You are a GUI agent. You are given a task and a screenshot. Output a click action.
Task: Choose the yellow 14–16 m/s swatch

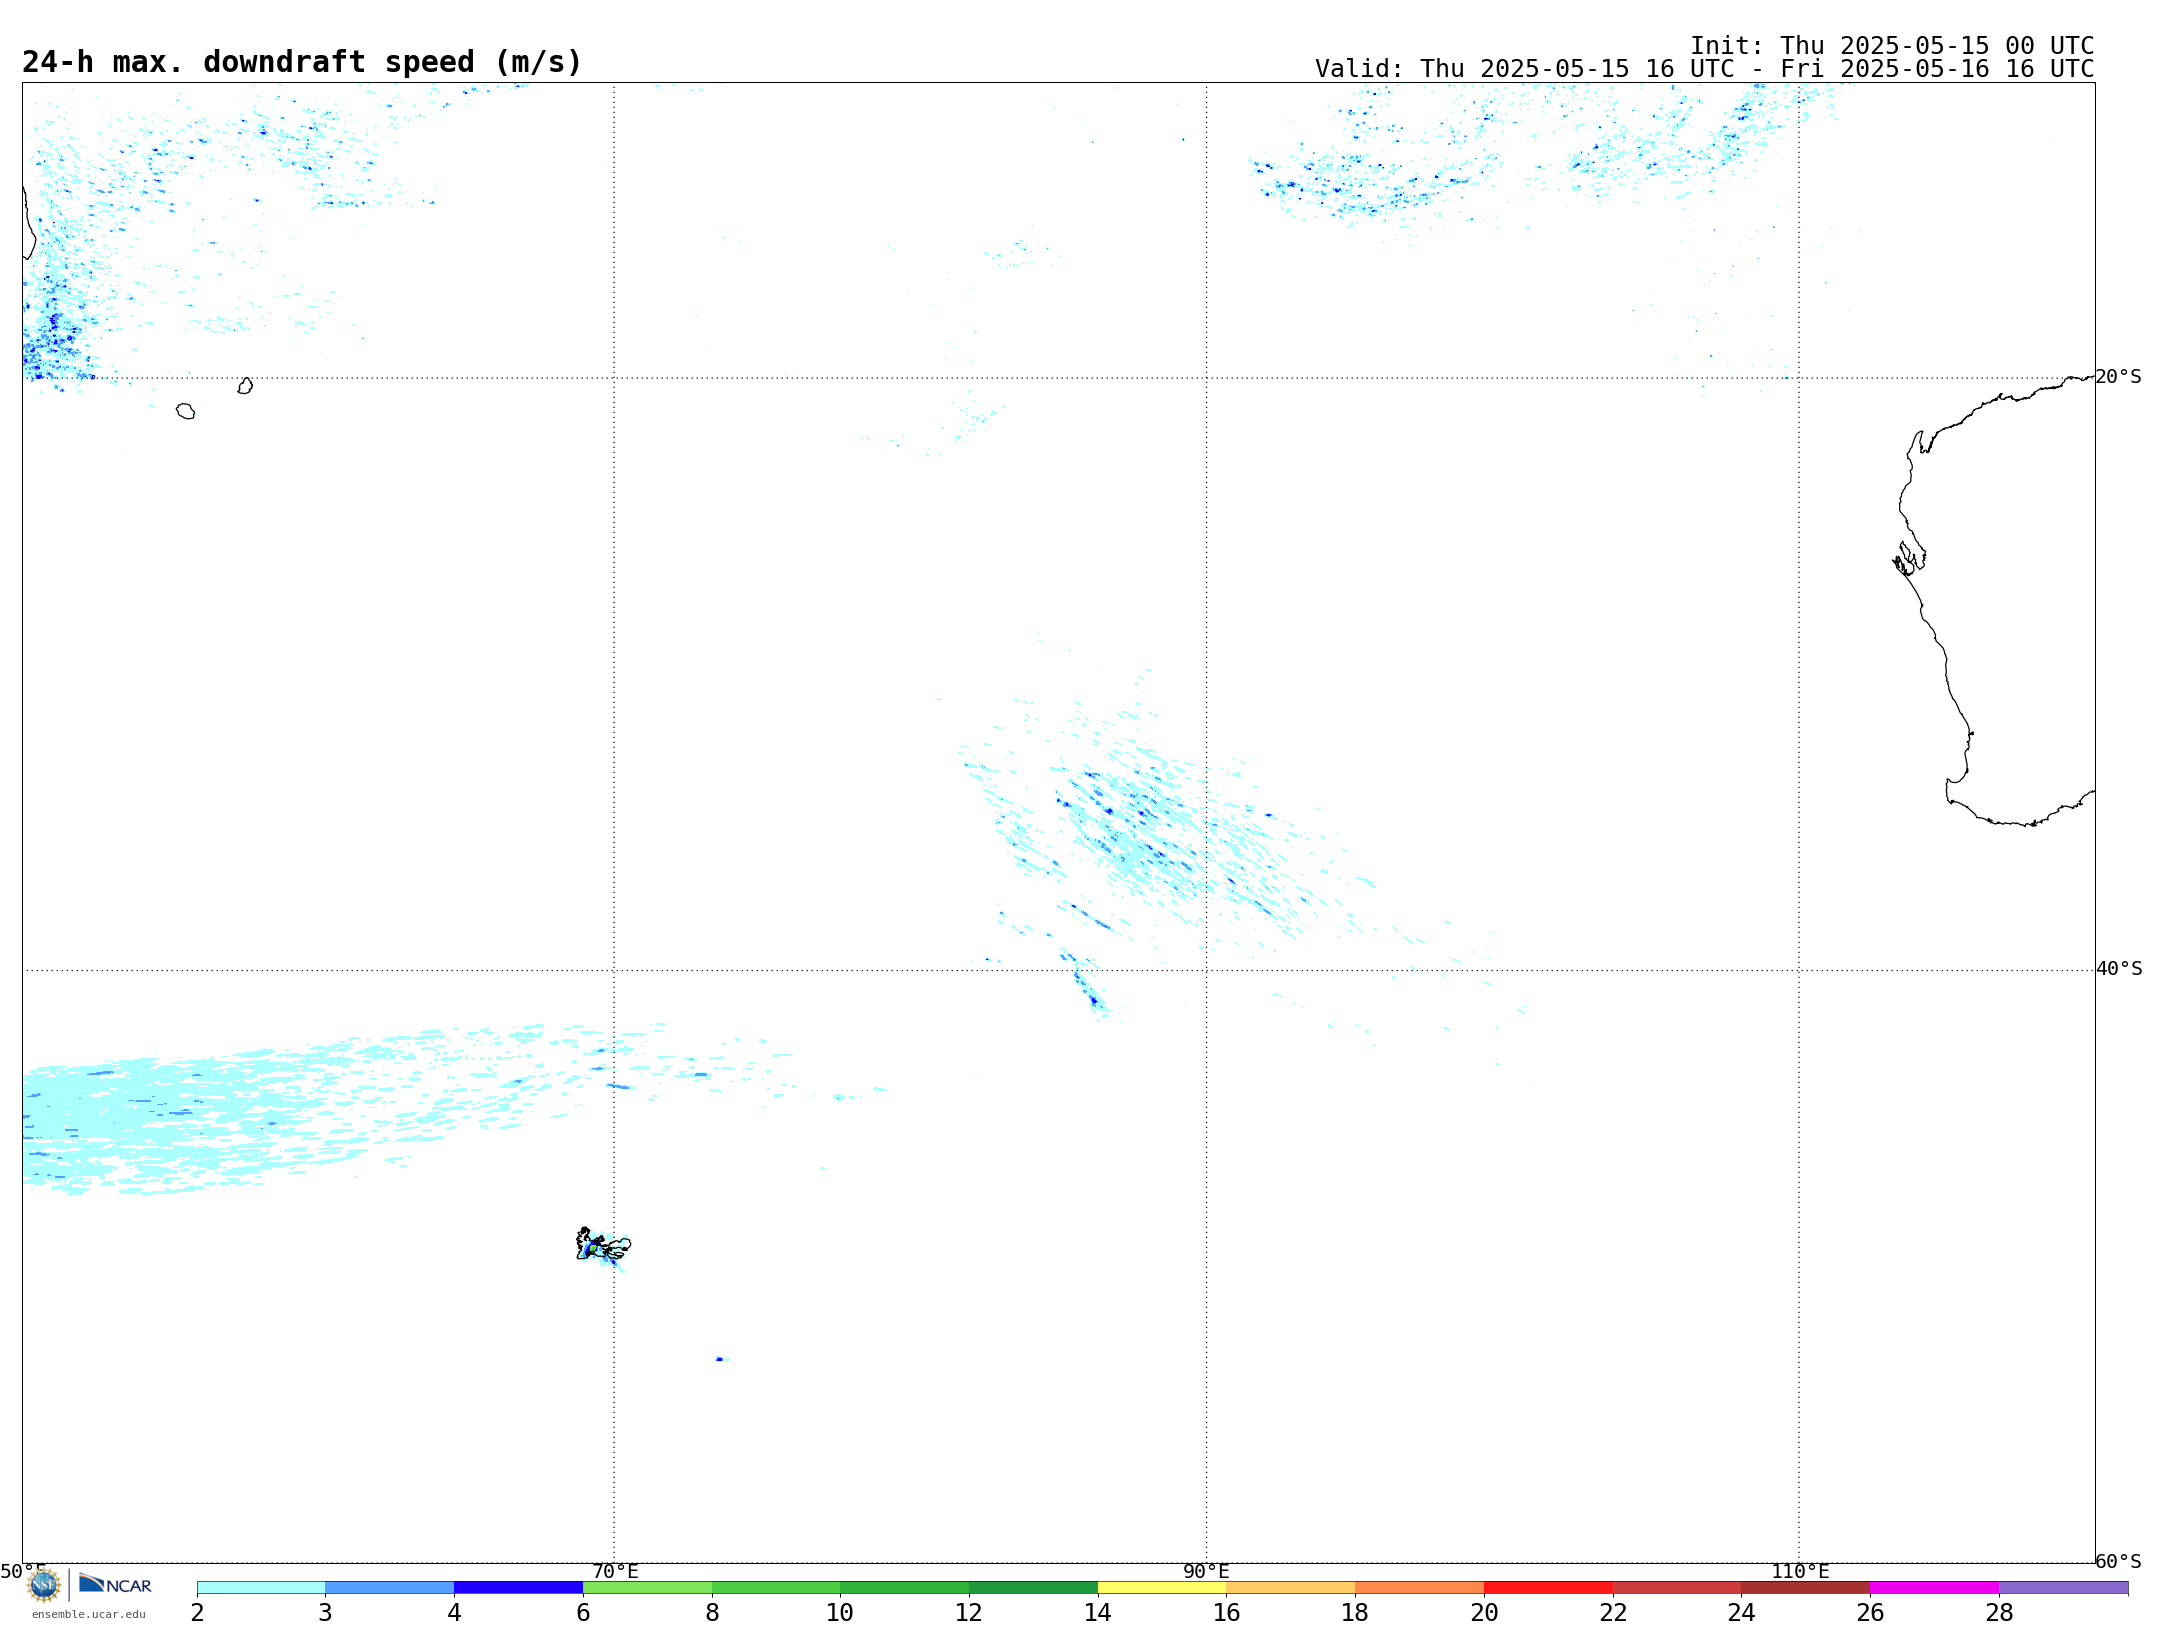coord(1162,1588)
